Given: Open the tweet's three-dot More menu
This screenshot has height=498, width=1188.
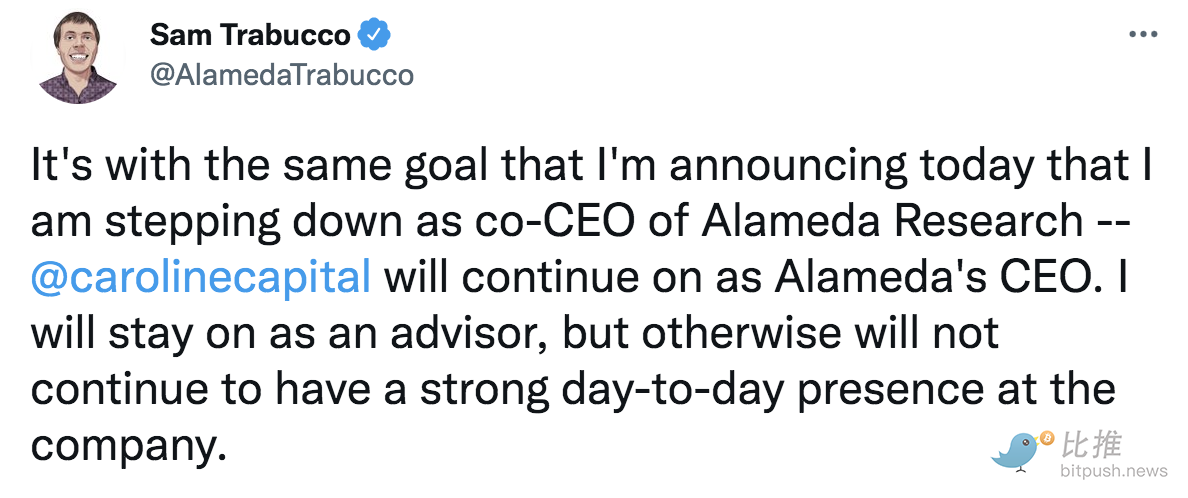Looking at the screenshot, I should [x=1142, y=34].
